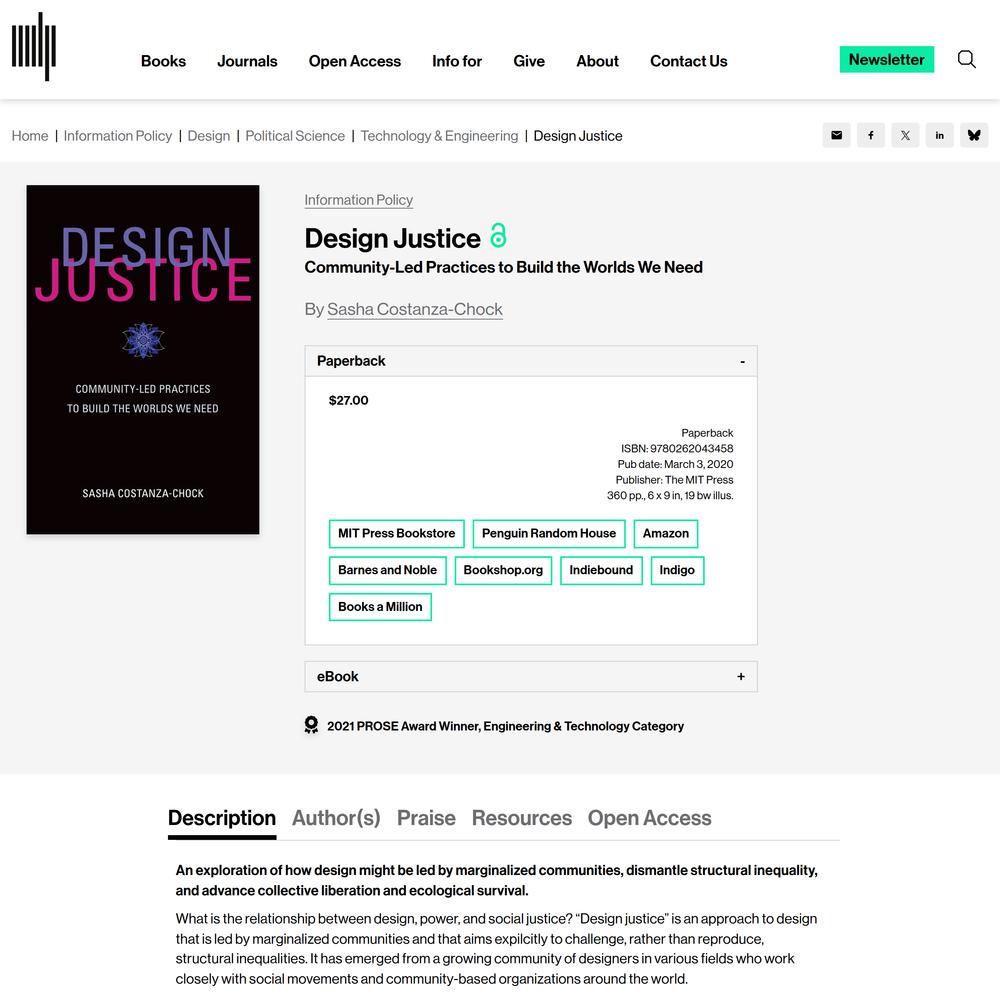Switch to the Author(s) tab
Image resolution: width=1000 pixels, height=1000 pixels.
coord(336,818)
